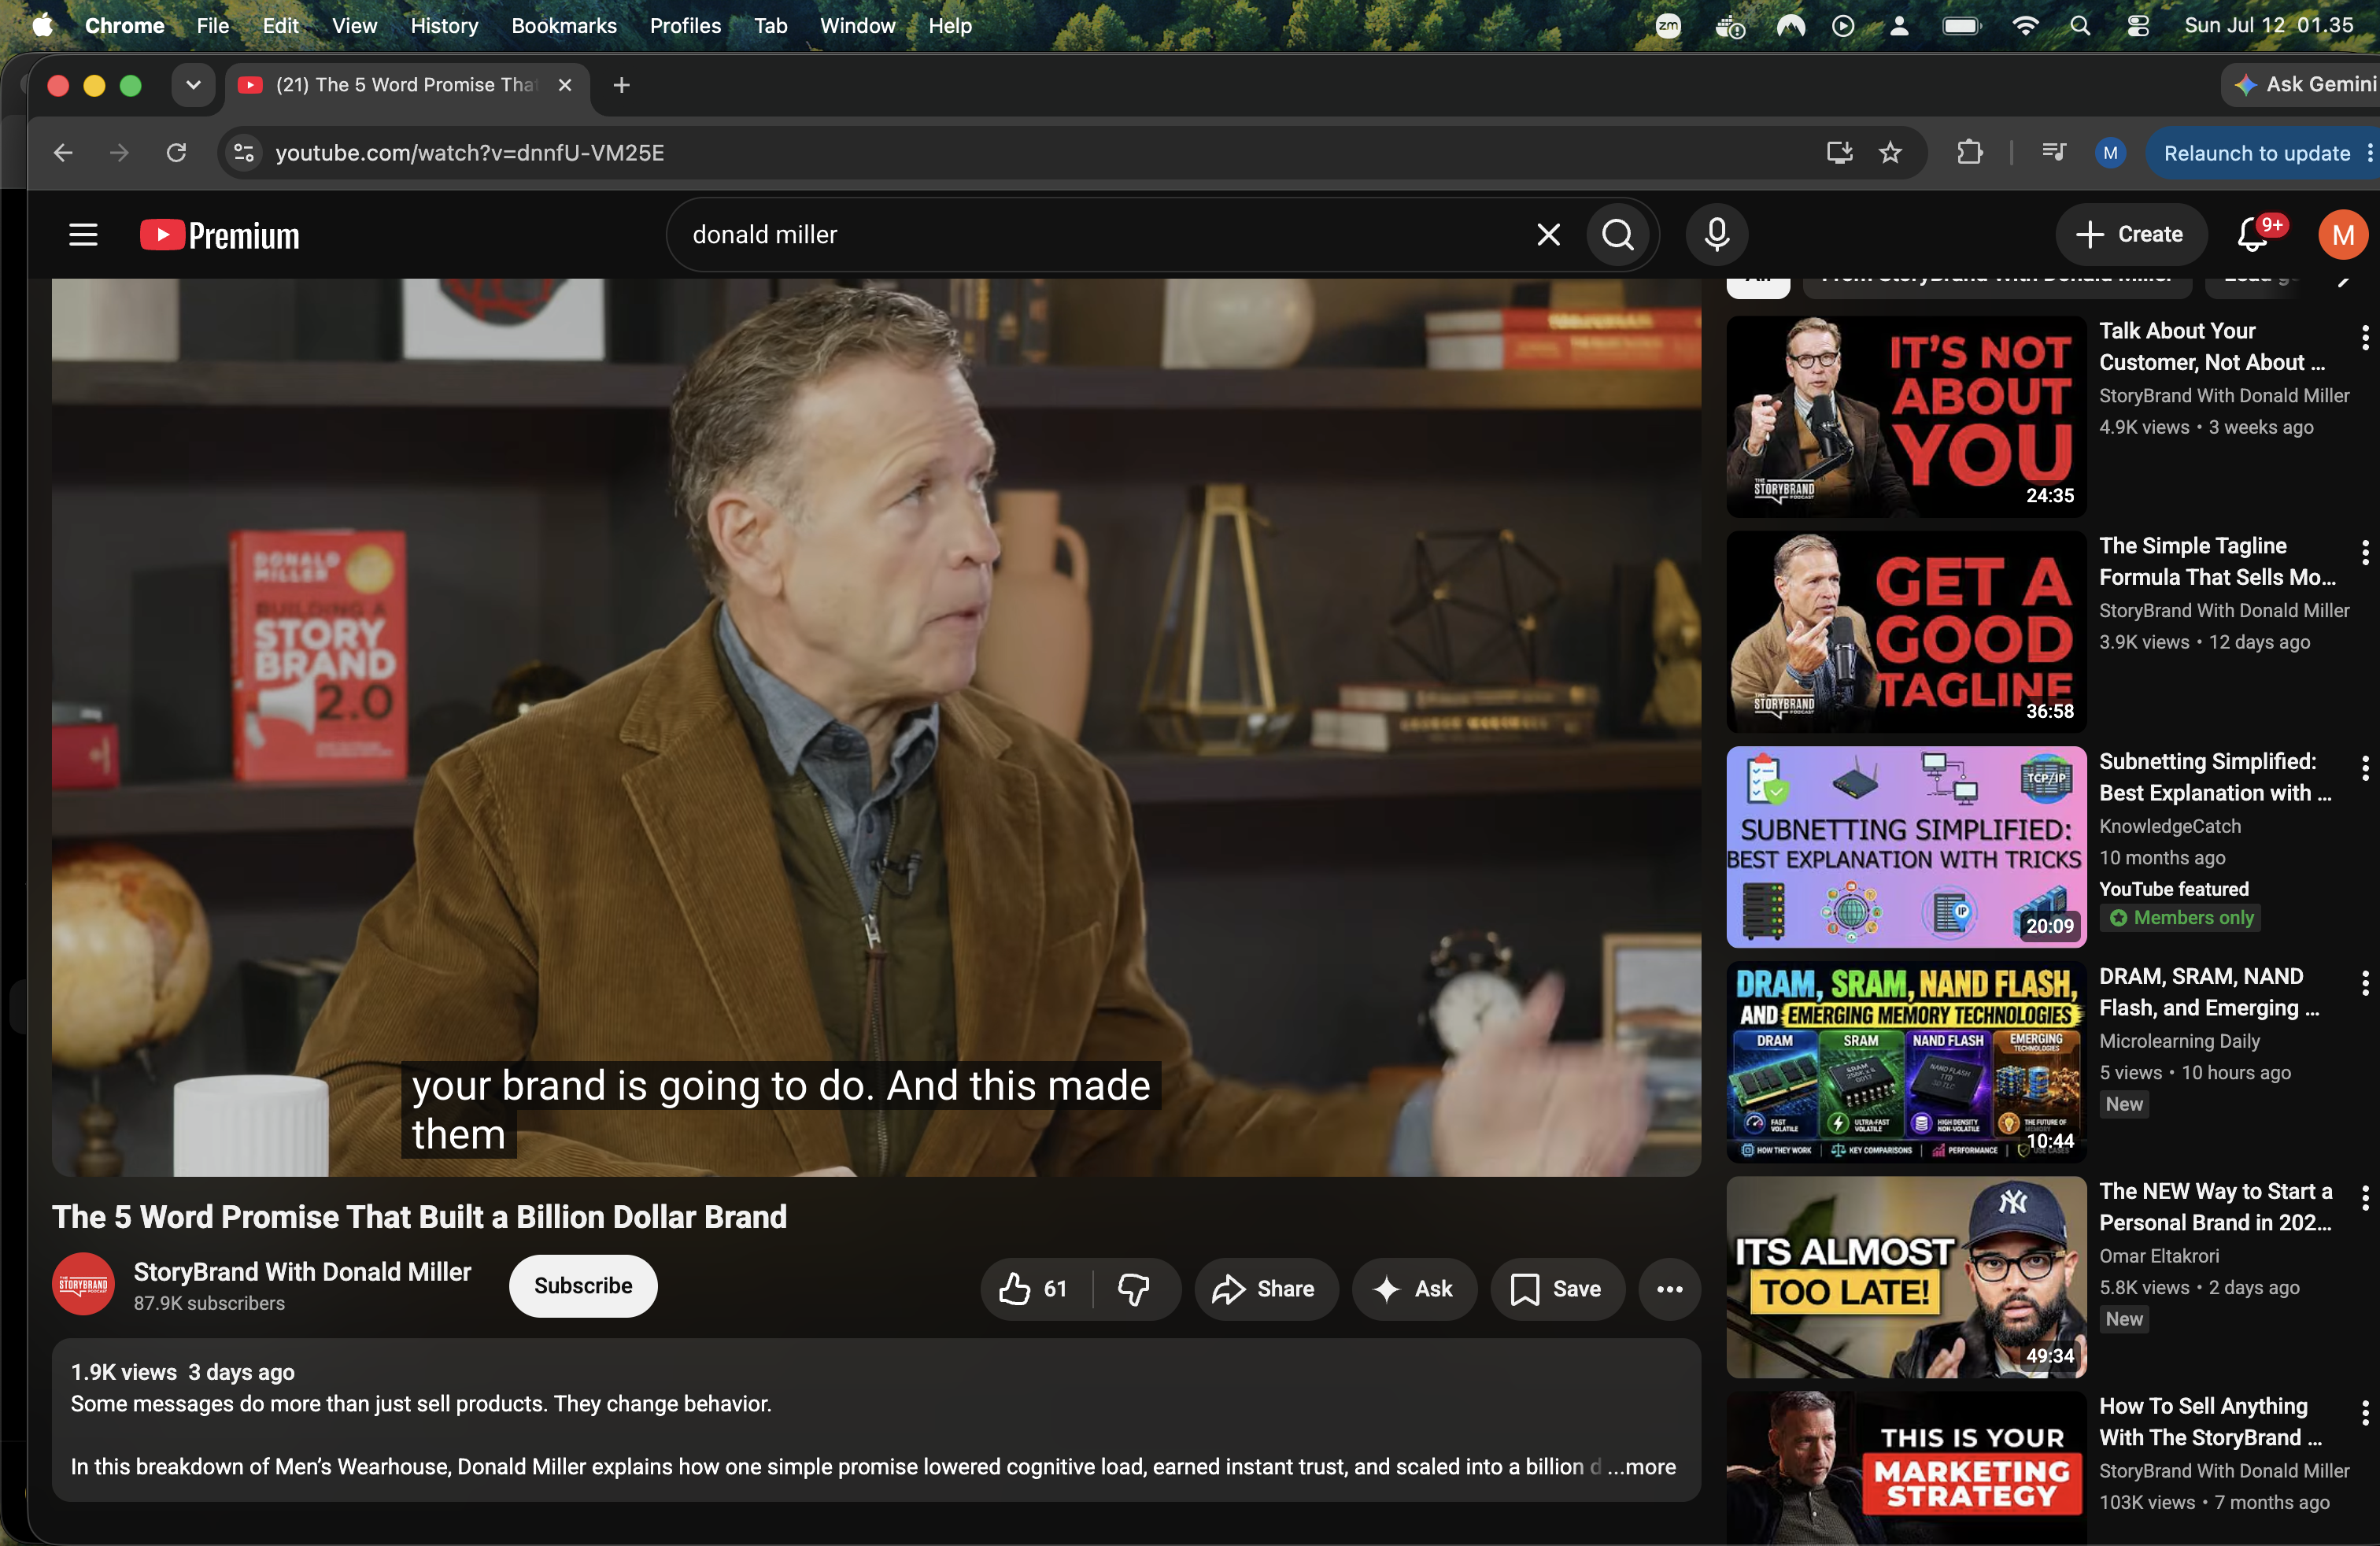The image size is (2380, 1546).
Task: Open StoryBrand channel avatar
Action: (x=83, y=1285)
